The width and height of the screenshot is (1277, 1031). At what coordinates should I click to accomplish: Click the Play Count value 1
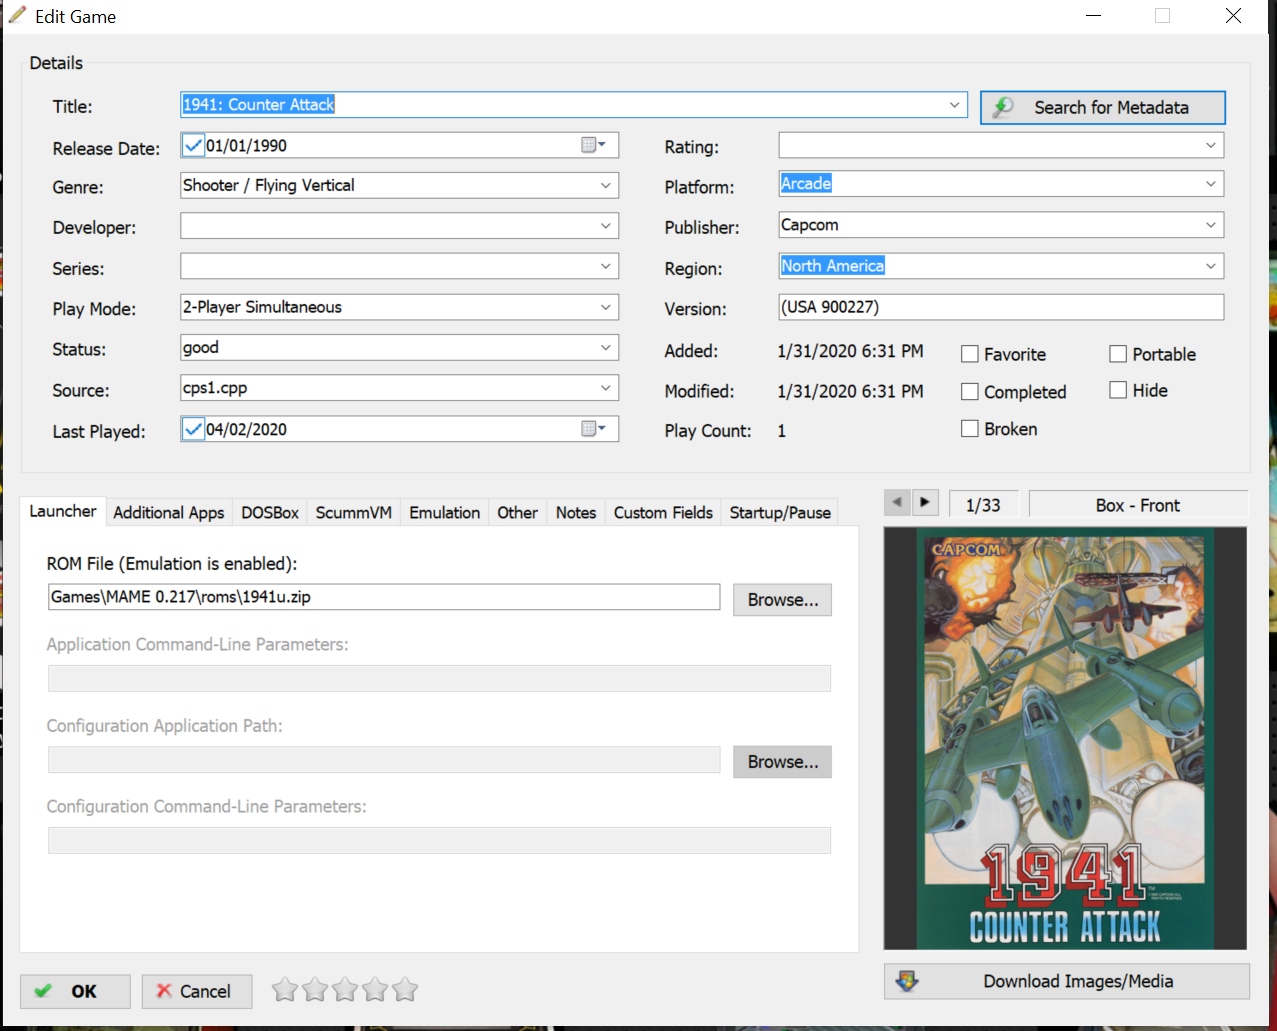click(782, 431)
